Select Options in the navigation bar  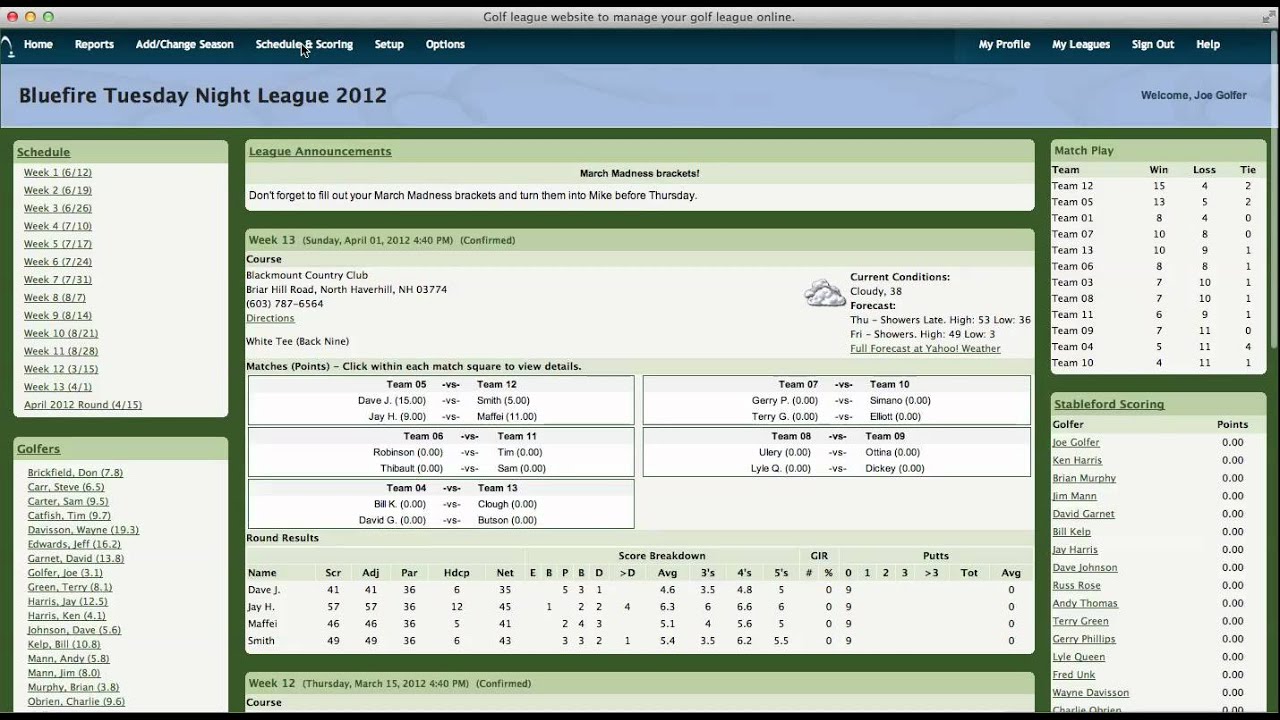coord(445,44)
